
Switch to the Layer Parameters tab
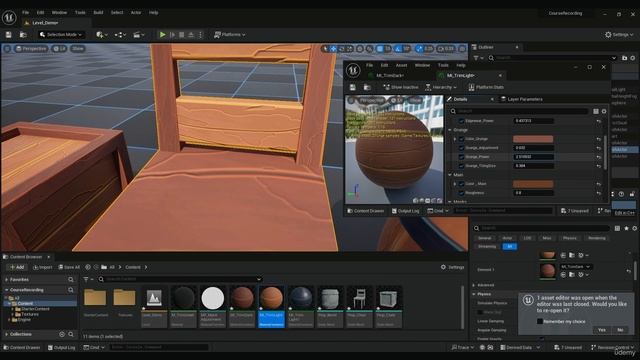tap(522, 99)
